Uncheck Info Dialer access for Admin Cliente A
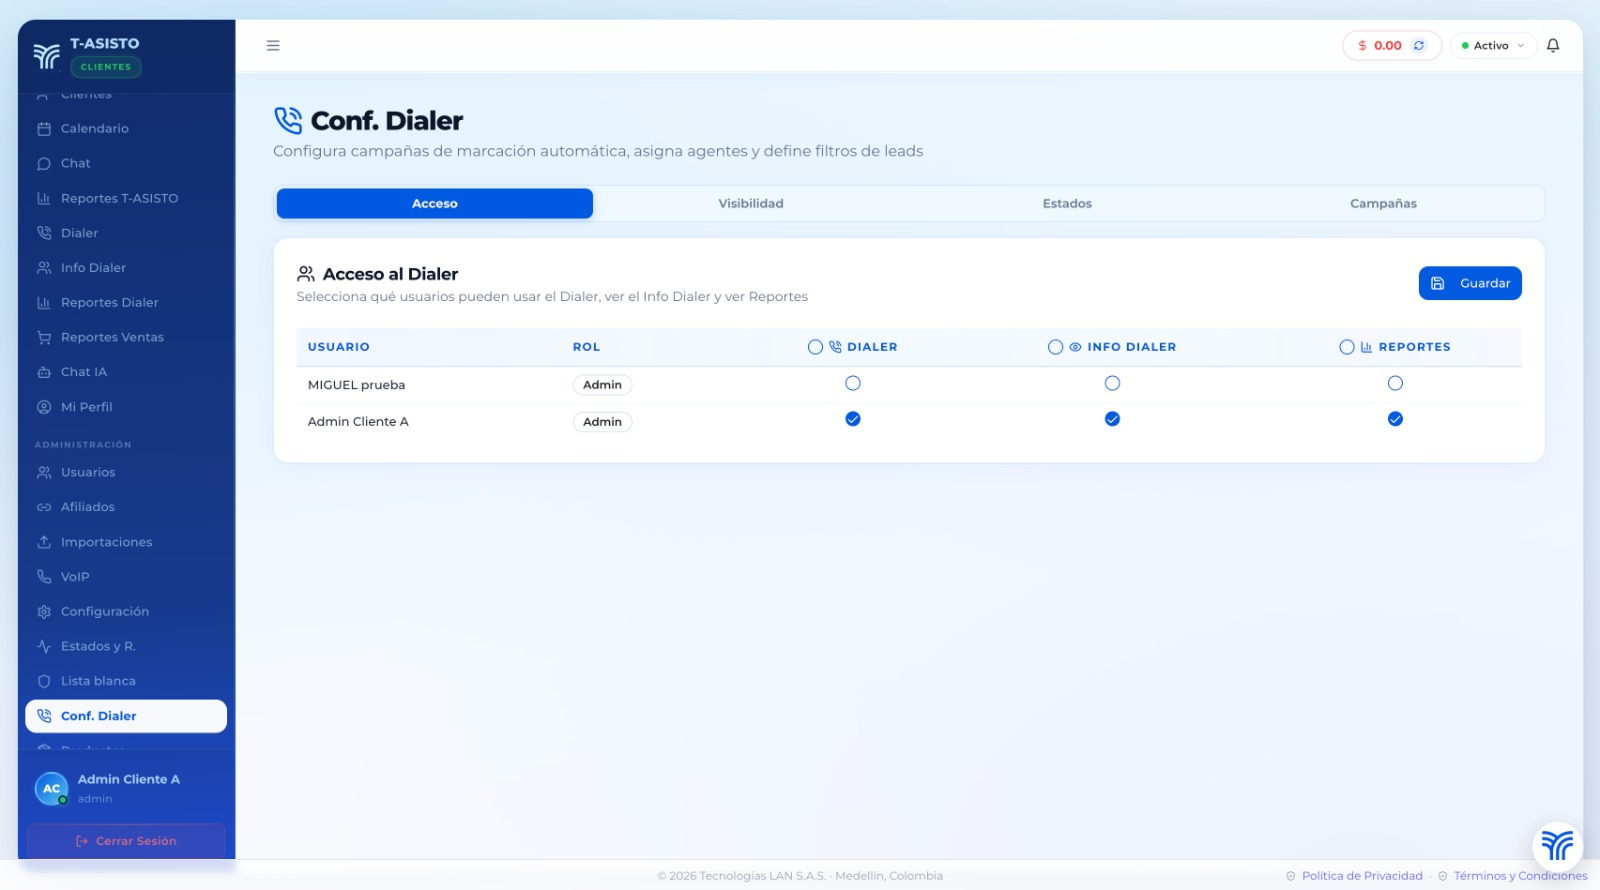This screenshot has height=890, width=1600. click(1112, 419)
